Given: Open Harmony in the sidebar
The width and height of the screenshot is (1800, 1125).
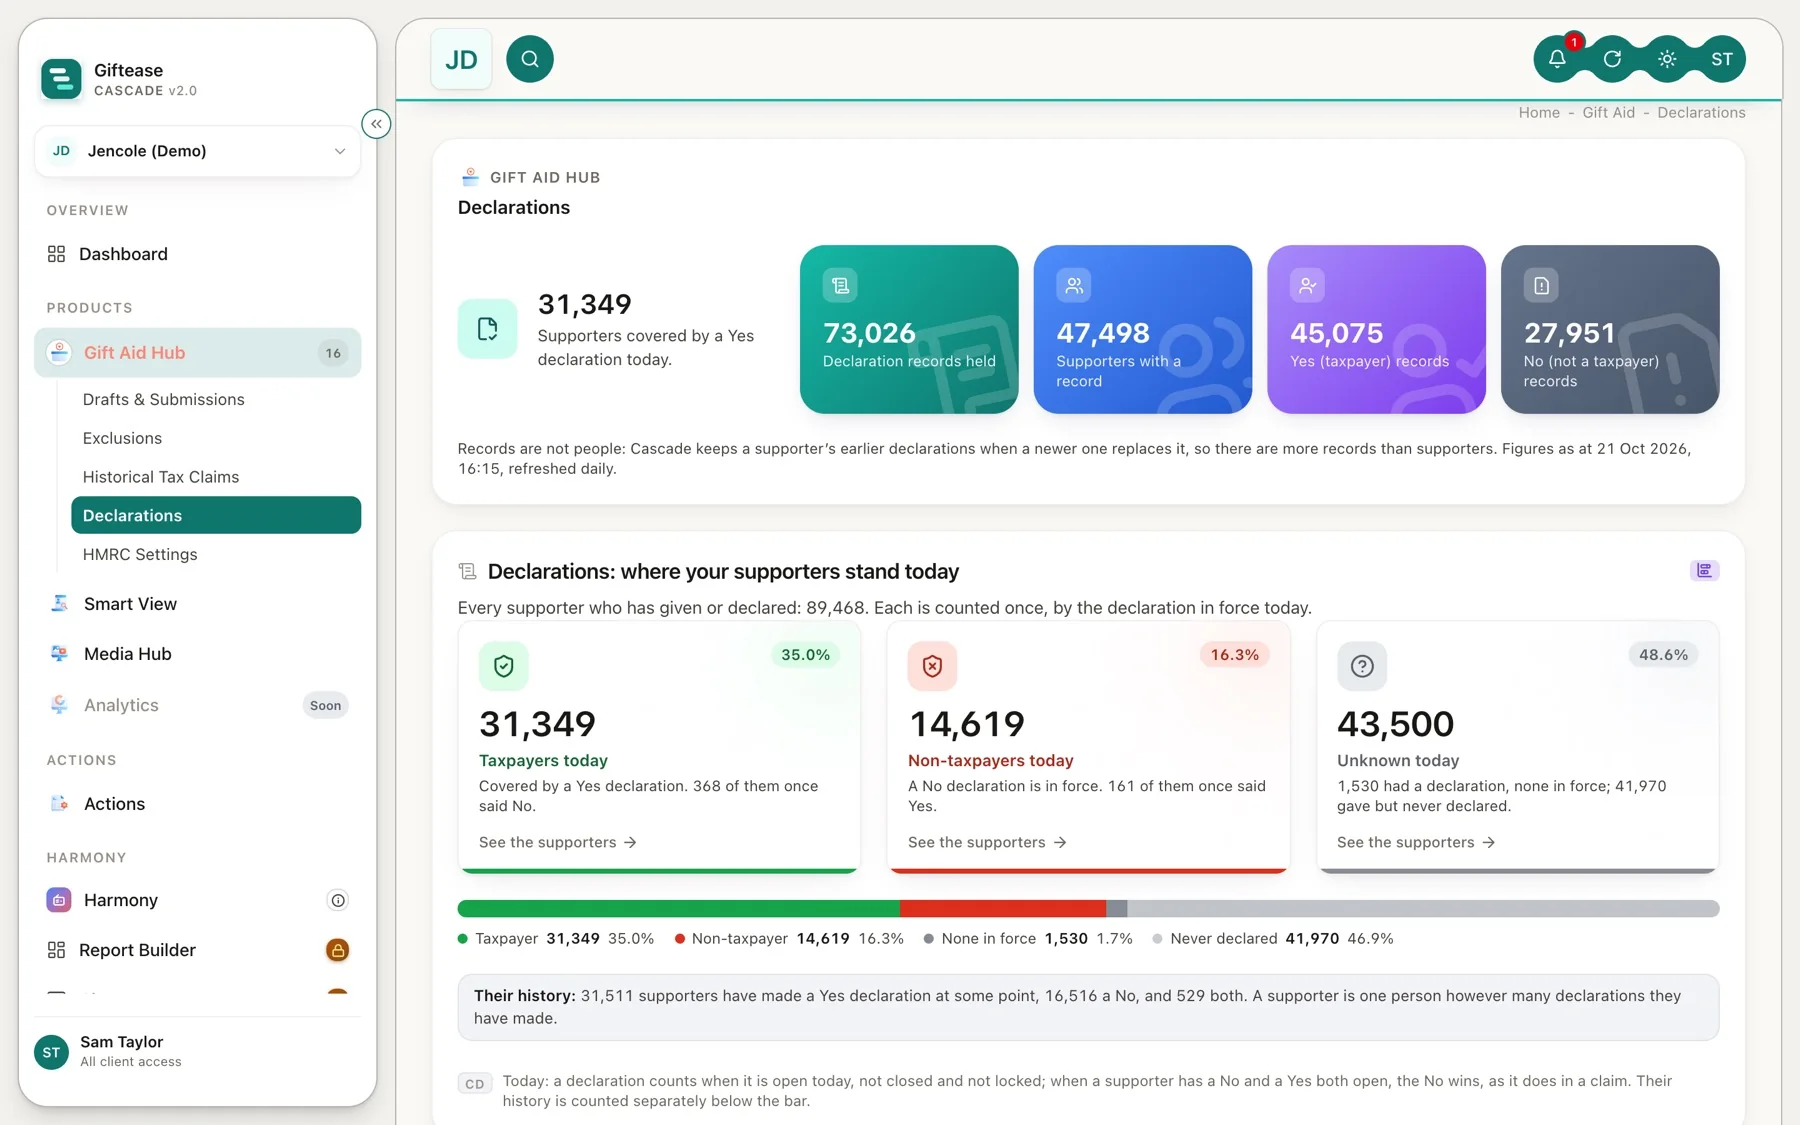Looking at the screenshot, I should (x=197, y=900).
